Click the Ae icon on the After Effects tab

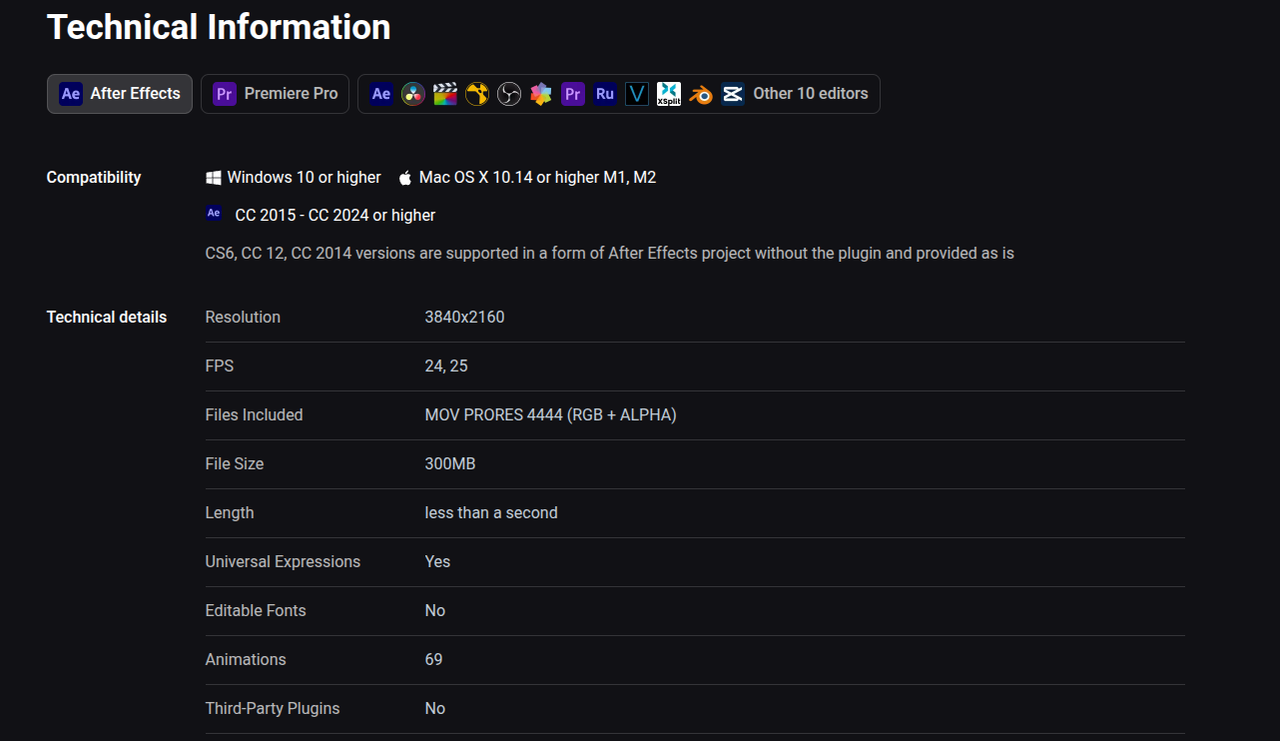pos(71,94)
